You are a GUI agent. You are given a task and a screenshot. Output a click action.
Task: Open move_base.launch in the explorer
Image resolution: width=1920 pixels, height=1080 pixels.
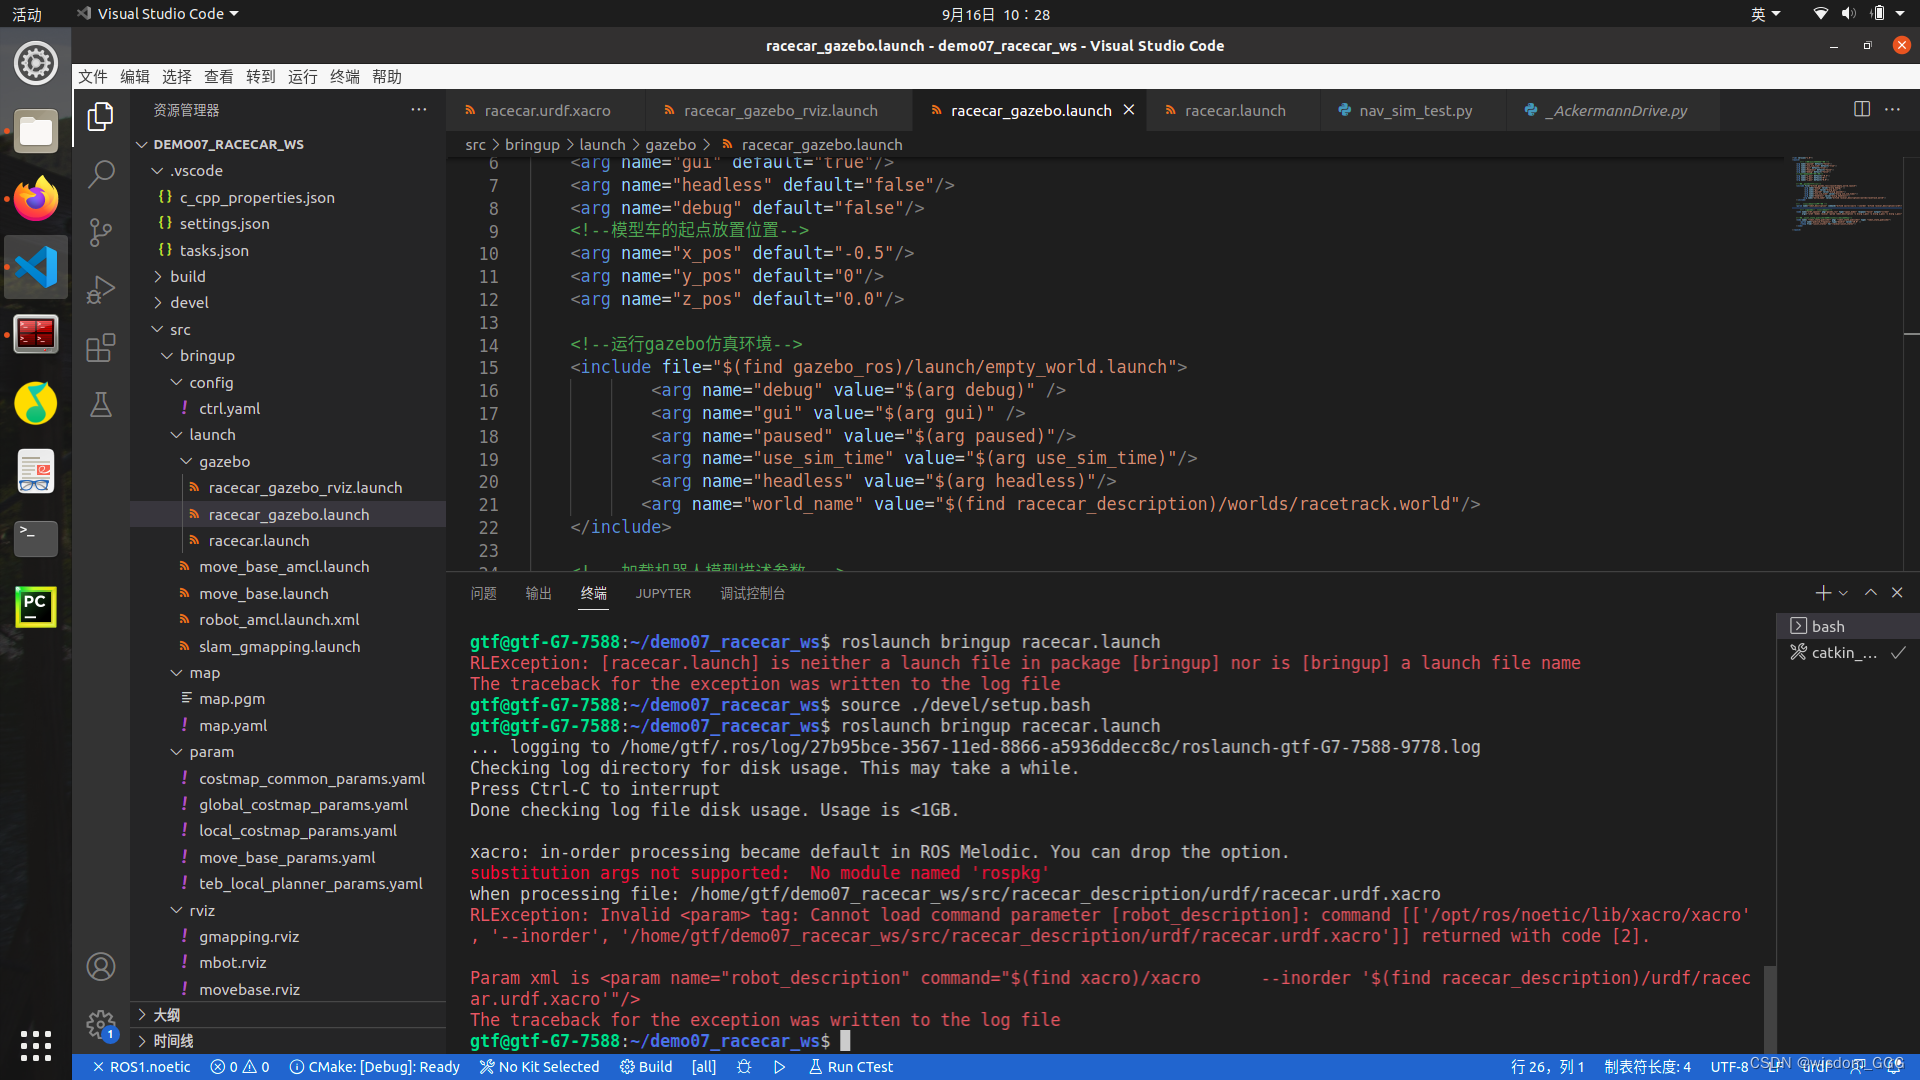pyautogui.click(x=263, y=594)
